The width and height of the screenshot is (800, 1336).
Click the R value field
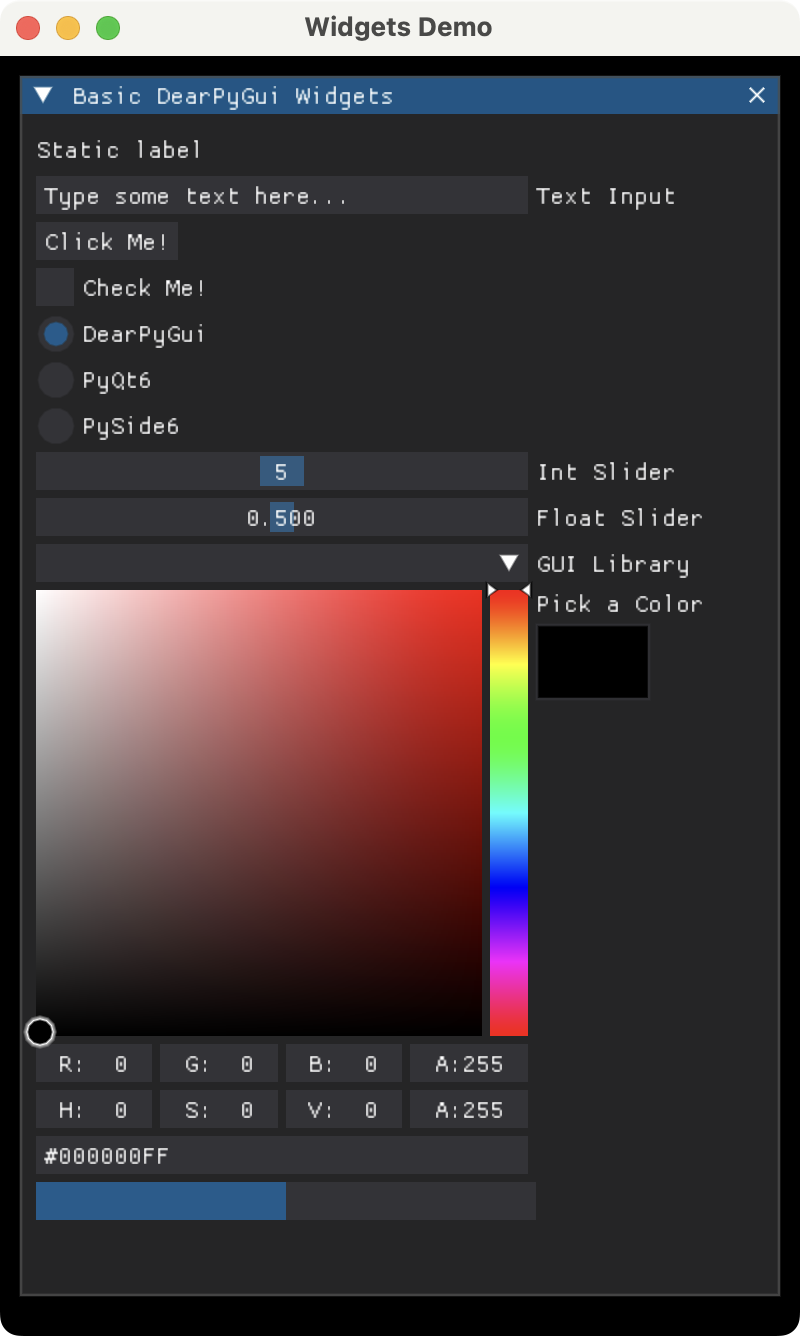pyautogui.click(x=93, y=1063)
